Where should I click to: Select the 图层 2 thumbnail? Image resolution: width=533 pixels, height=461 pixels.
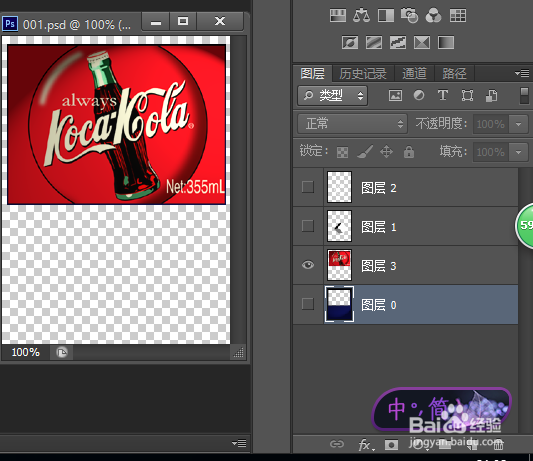(339, 187)
